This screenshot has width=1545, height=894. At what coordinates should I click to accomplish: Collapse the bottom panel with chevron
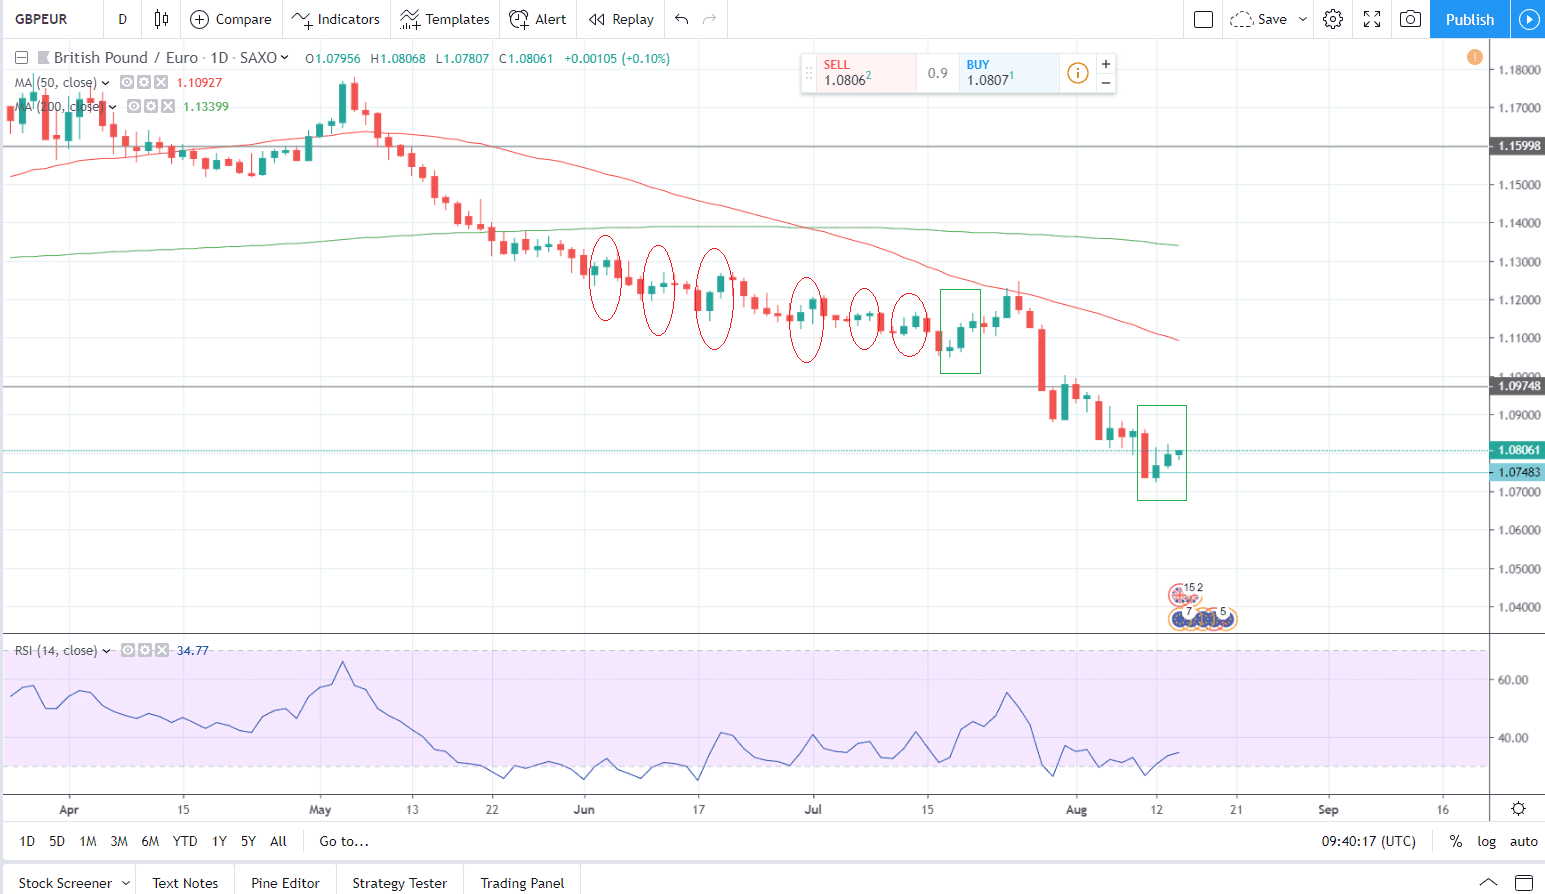pyautogui.click(x=1489, y=882)
